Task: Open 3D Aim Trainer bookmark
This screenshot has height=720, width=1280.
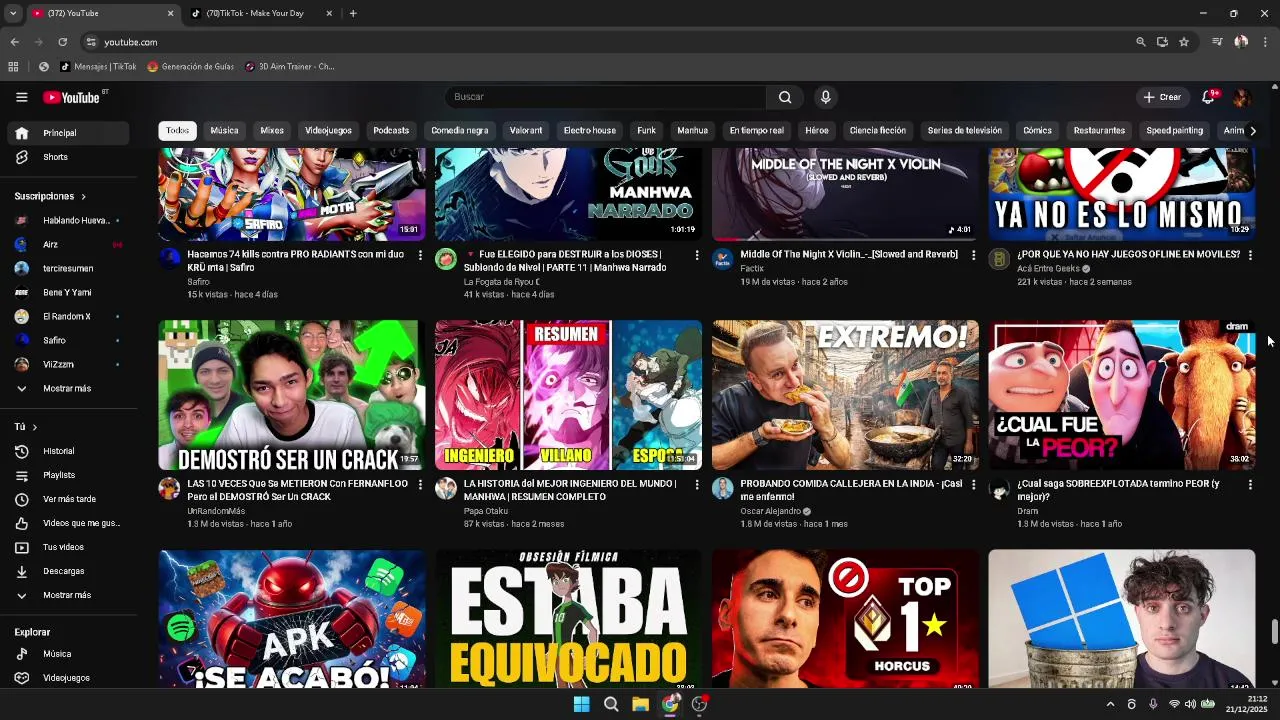Action: click(x=289, y=67)
